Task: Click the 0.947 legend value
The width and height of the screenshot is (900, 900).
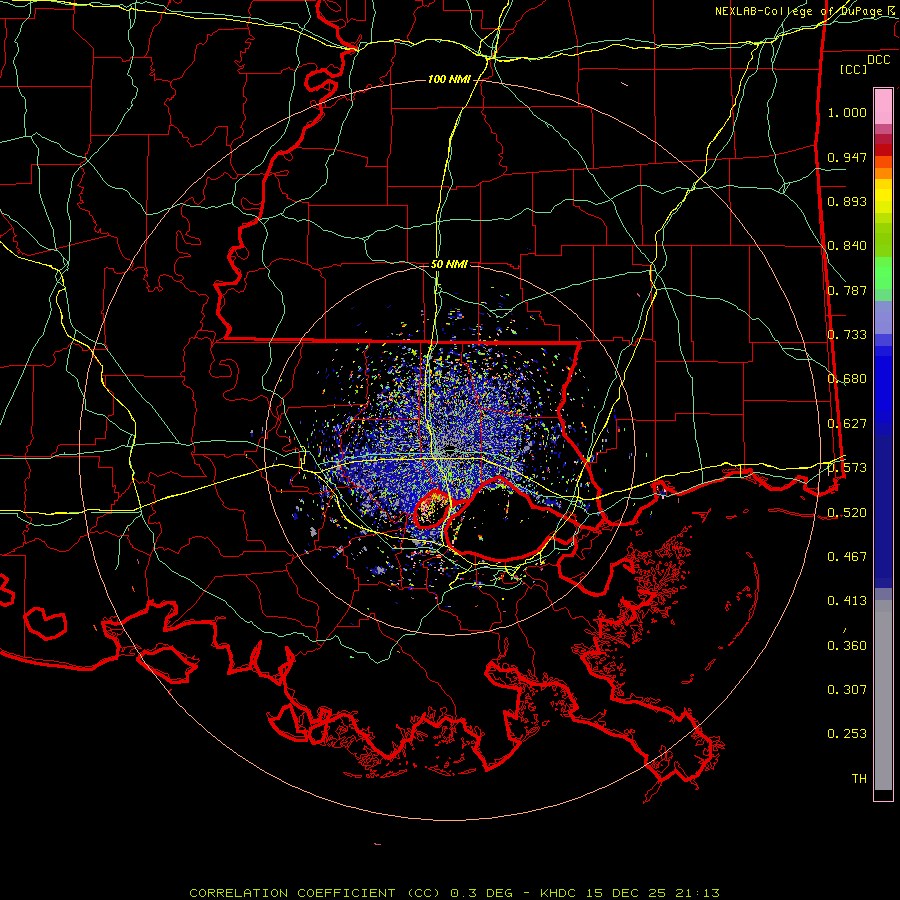Action: pyautogui.click(x=847, y=157)
